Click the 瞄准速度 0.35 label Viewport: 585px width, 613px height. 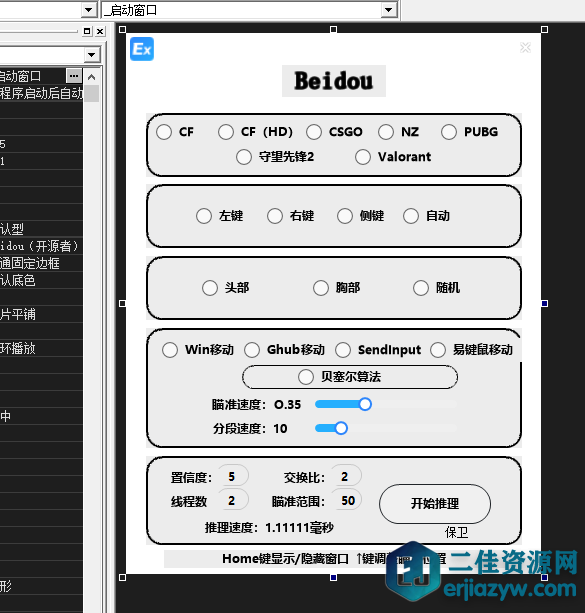[x=256, y=405]
